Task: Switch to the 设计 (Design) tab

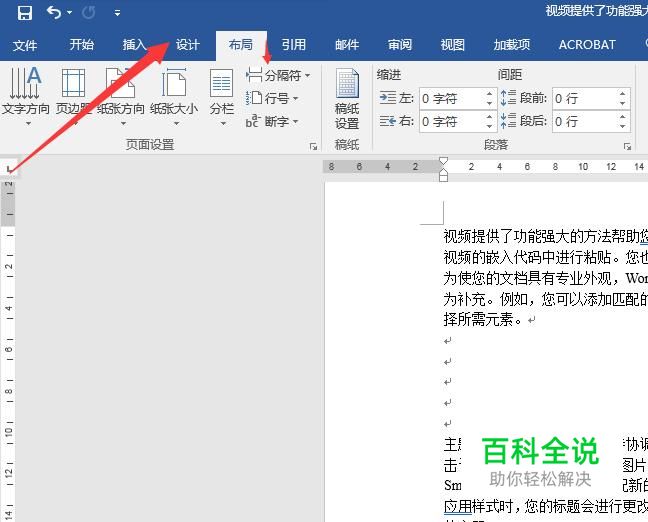Action: (x=188, y=45)
